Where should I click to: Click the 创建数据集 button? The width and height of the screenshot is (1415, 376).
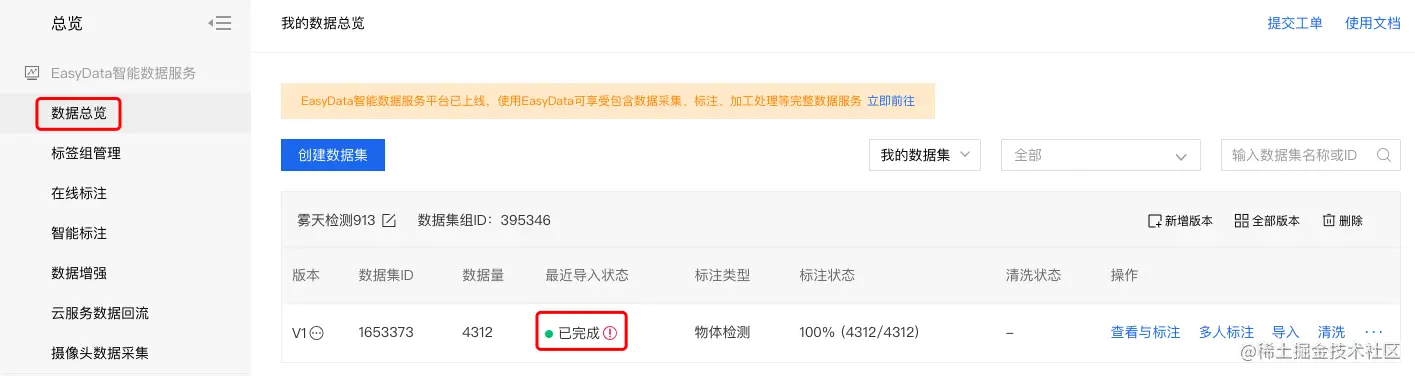coord(333,155)
